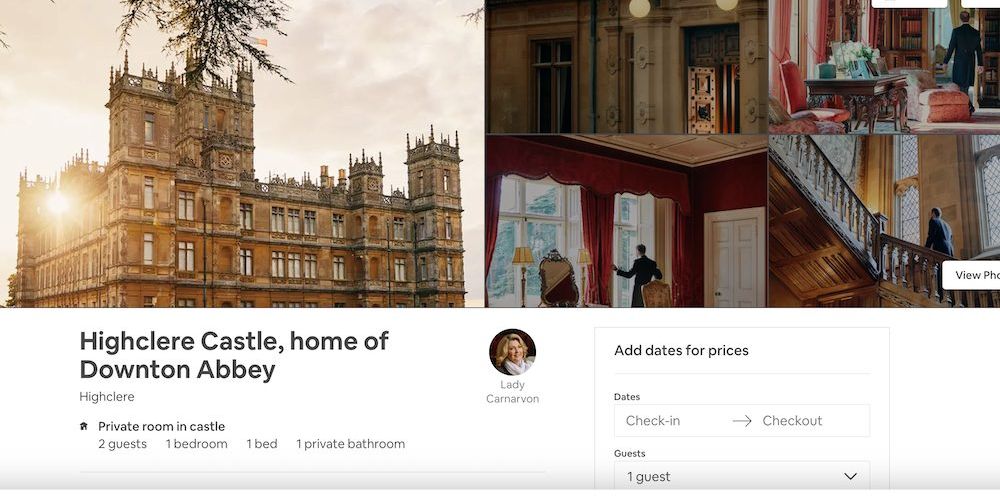Open the 1 guest selector

(742, 476)
